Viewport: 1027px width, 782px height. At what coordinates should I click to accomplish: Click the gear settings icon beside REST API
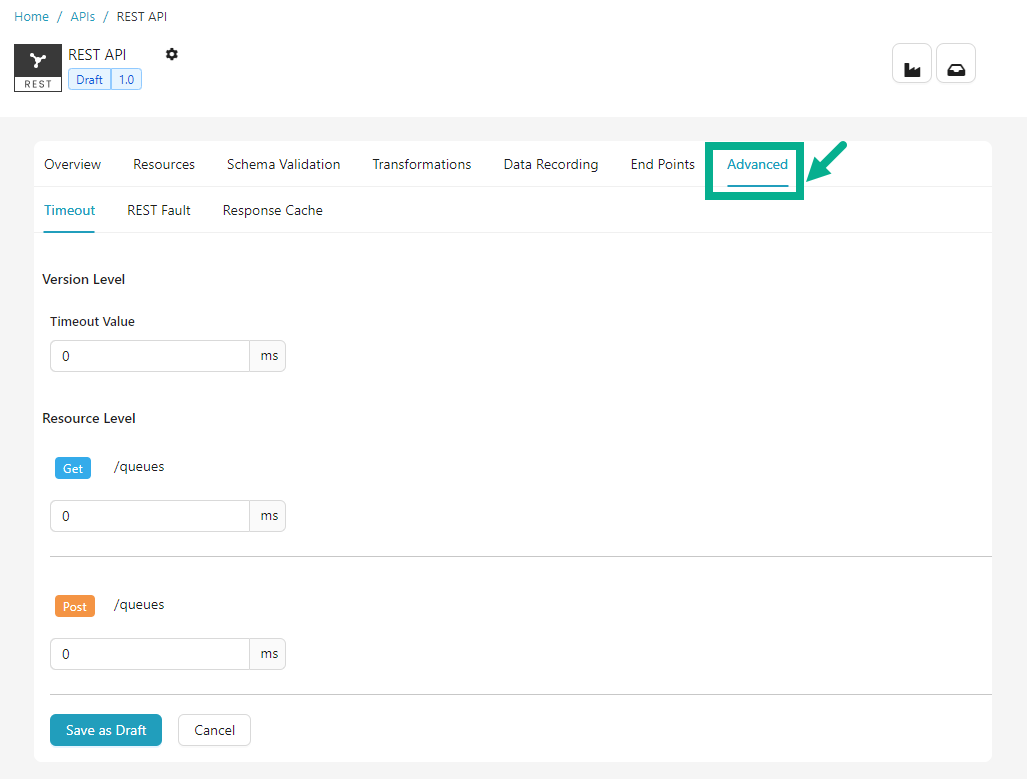[171, 54]
